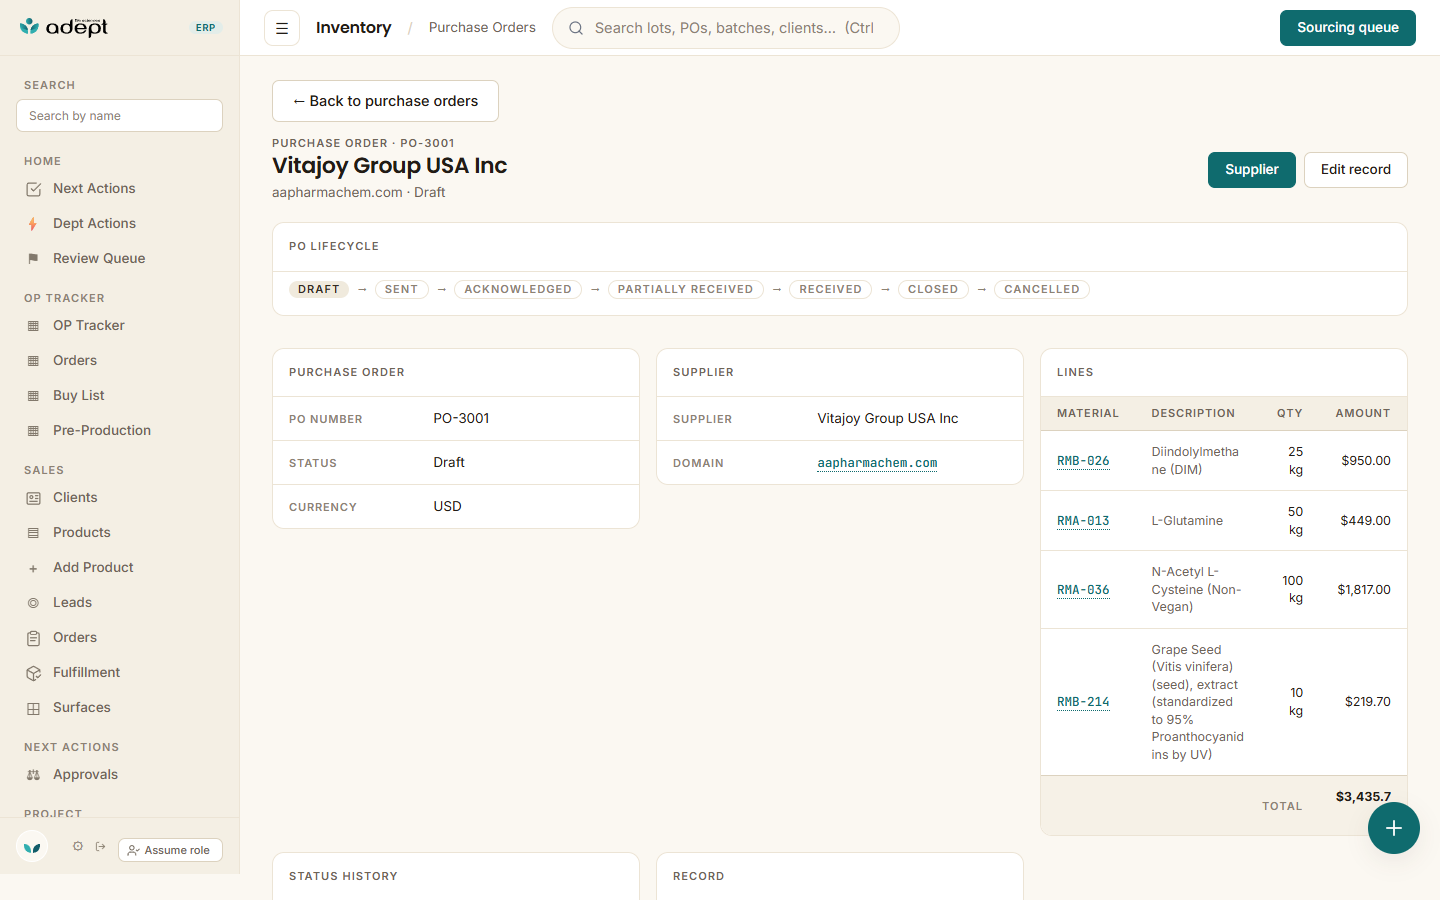Click the DESCRIPTION column header
This screenshot has width=1440, height=900.
pyautogui.click(x=1193, y=413)
